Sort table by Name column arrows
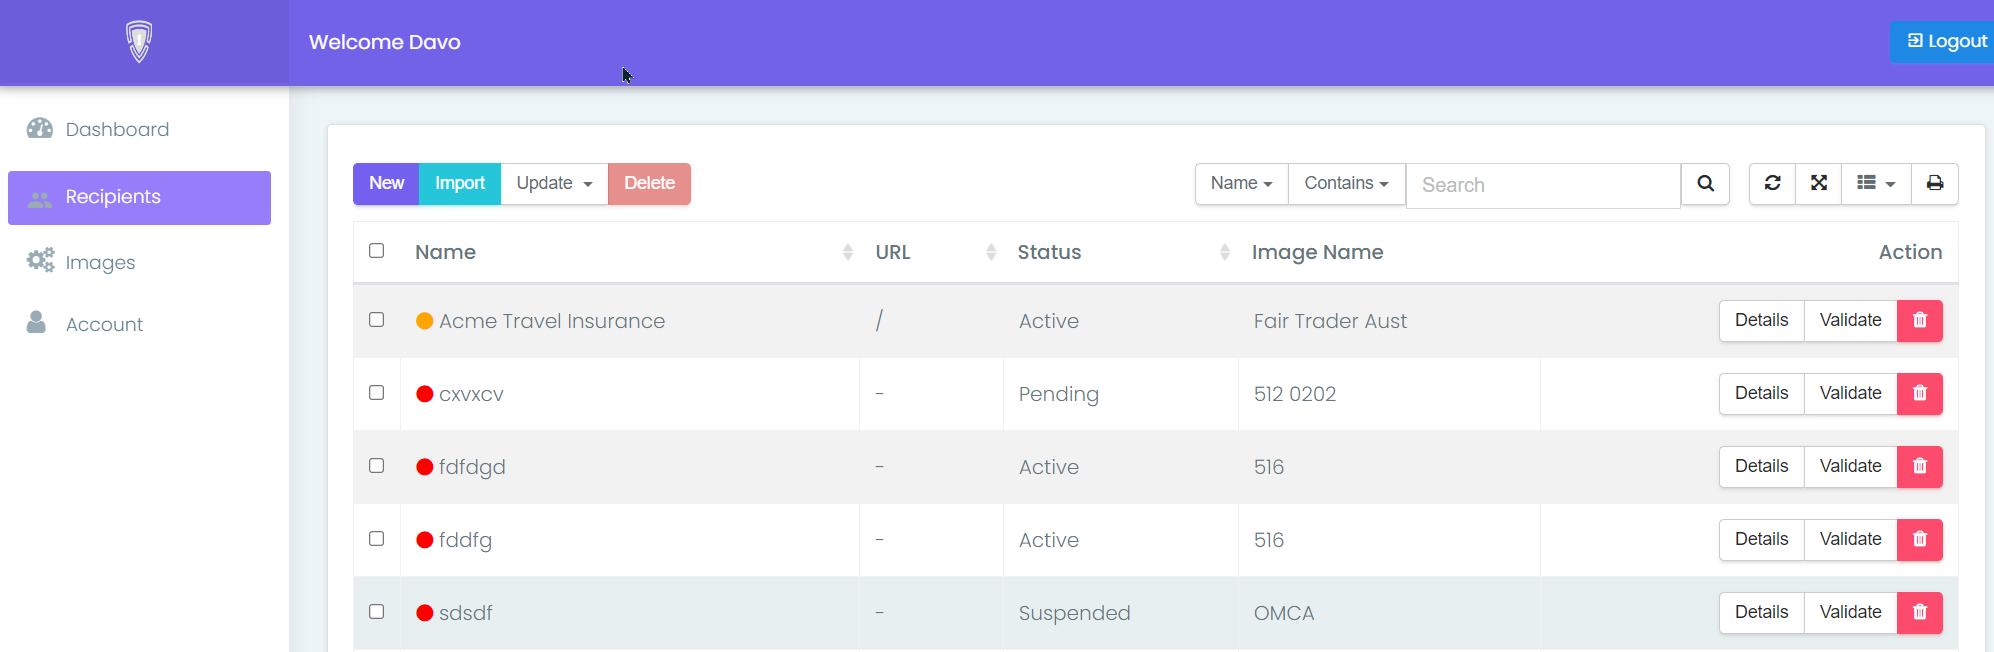This screenshot has width=1994, height=652. [x=848, y=252]
